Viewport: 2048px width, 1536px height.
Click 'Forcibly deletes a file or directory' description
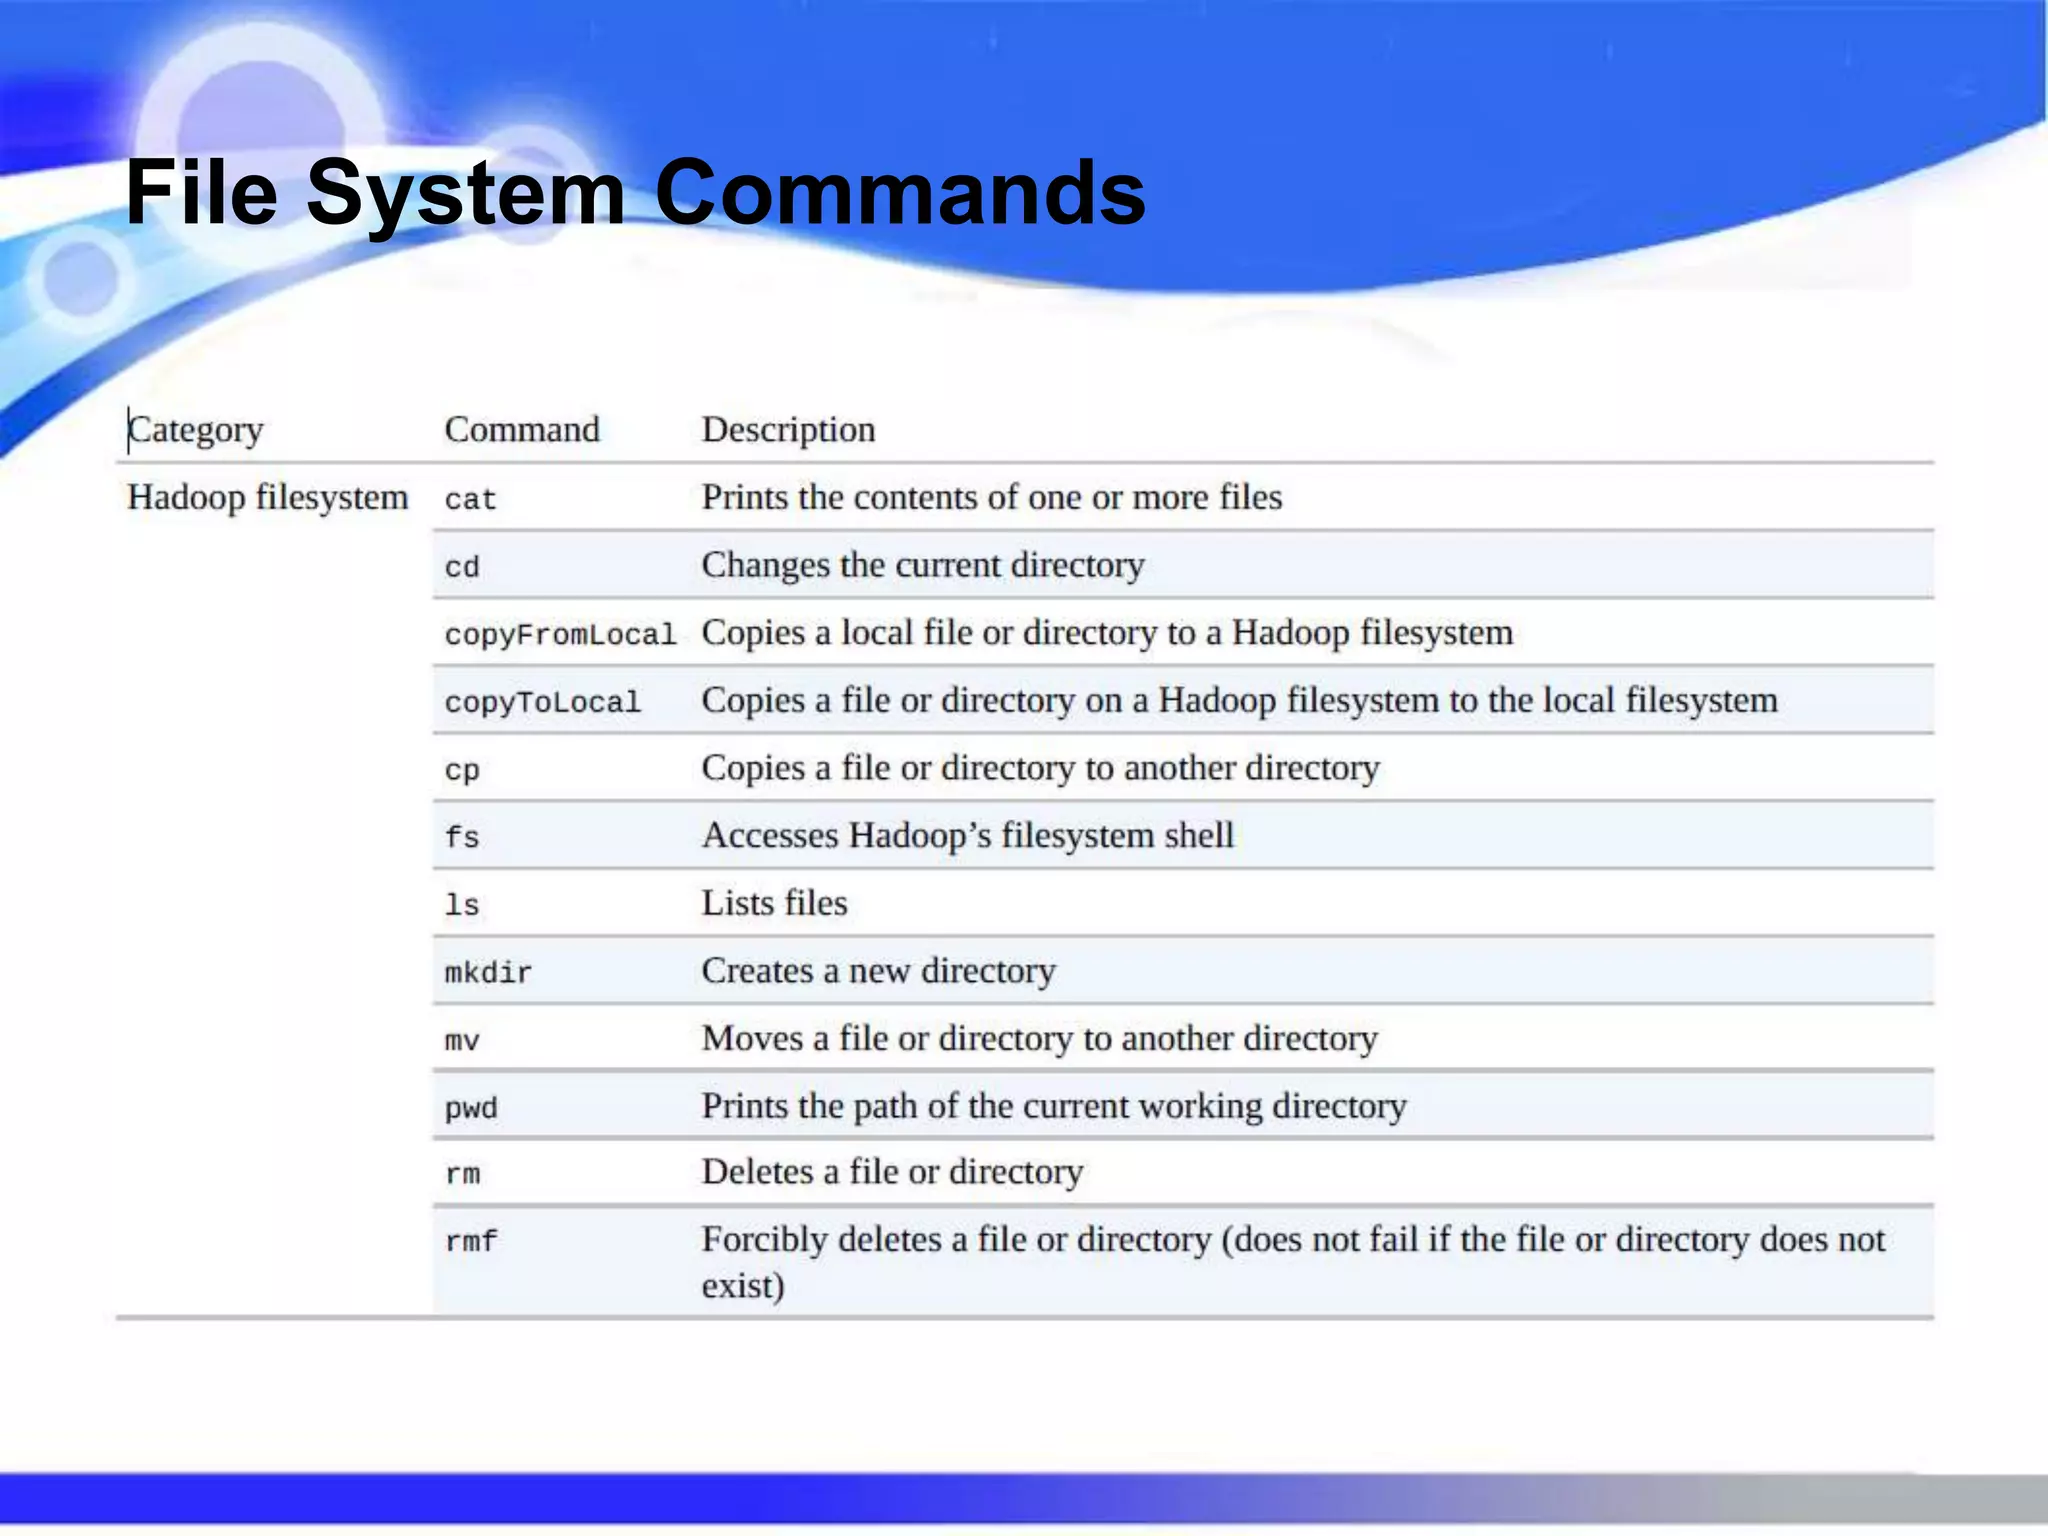point(1293,1263)
